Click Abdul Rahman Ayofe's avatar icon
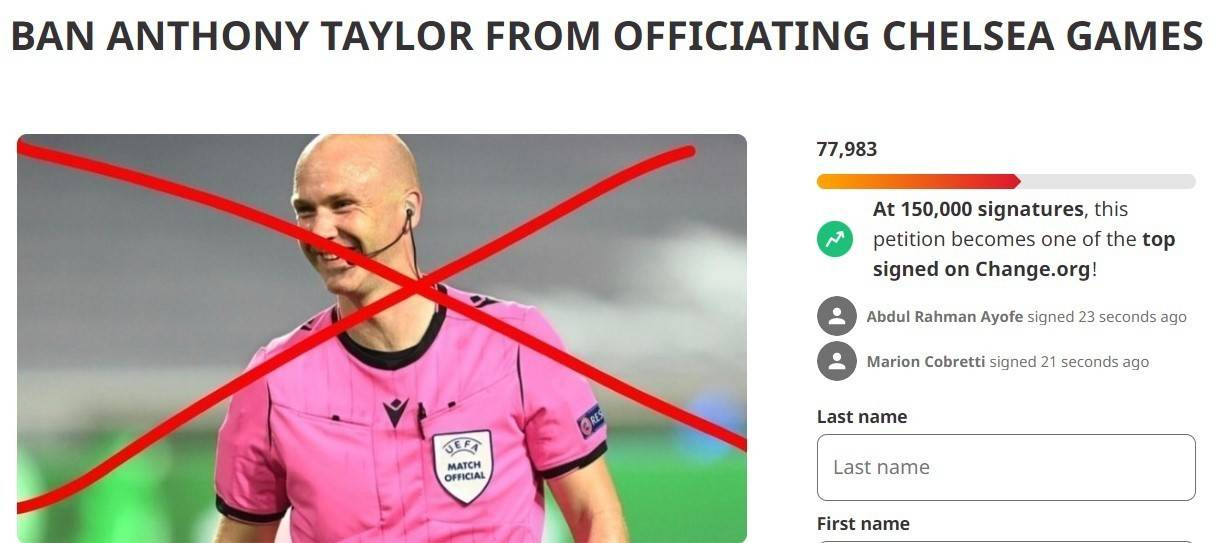This screenshot has height=543, width=1232. (836, 316)
